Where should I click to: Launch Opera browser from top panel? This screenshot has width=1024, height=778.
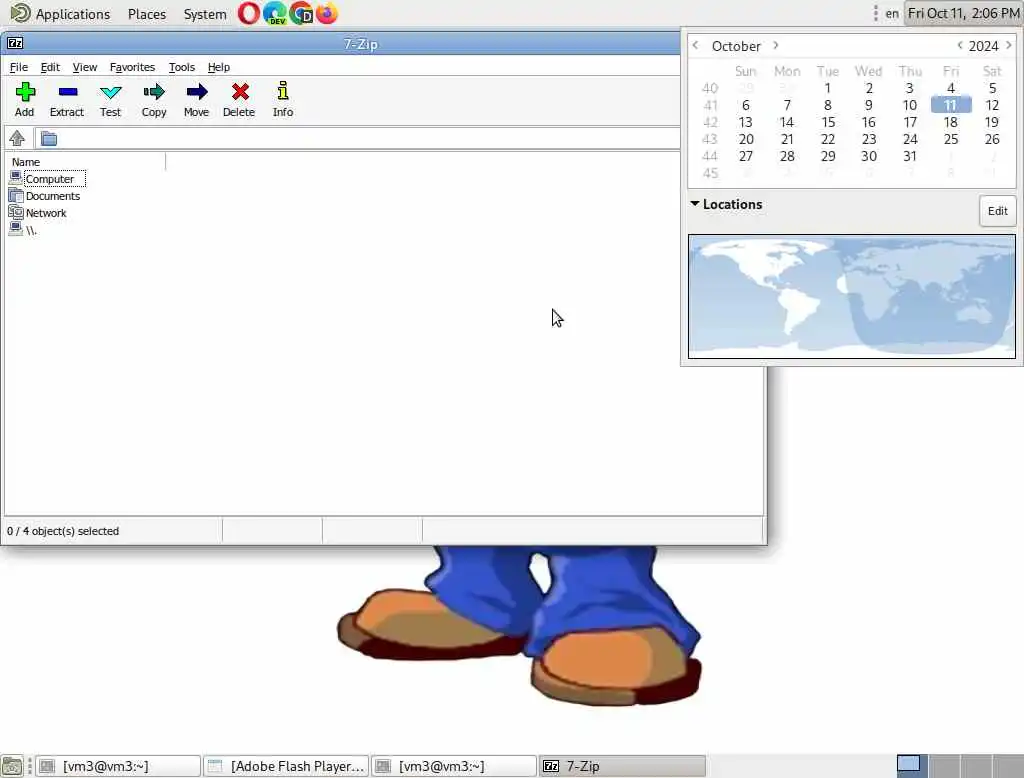tap(248, 13)
